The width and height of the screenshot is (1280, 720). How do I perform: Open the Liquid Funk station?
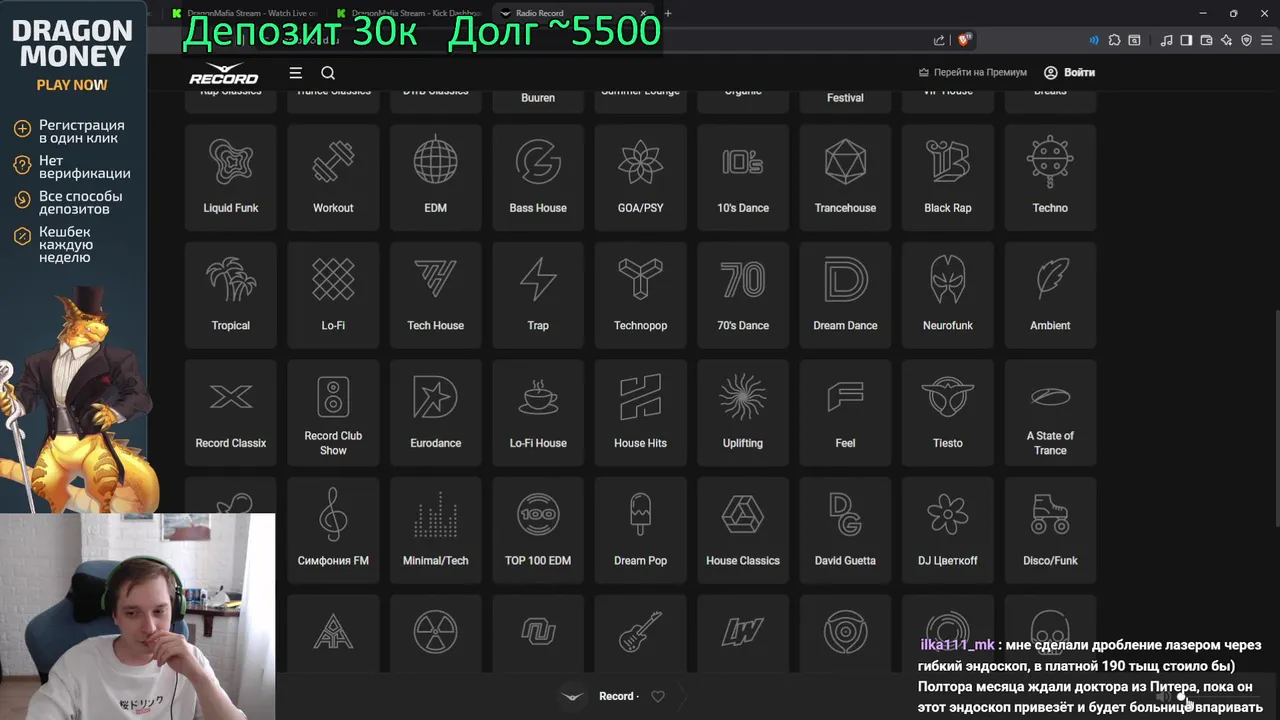click(231, 177)
